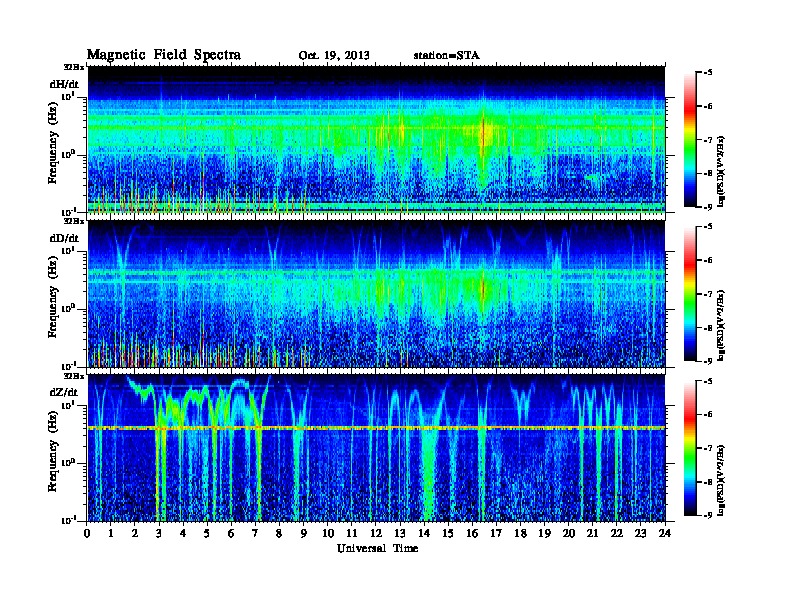Click the "24" hour tick label

coord(665,533)
